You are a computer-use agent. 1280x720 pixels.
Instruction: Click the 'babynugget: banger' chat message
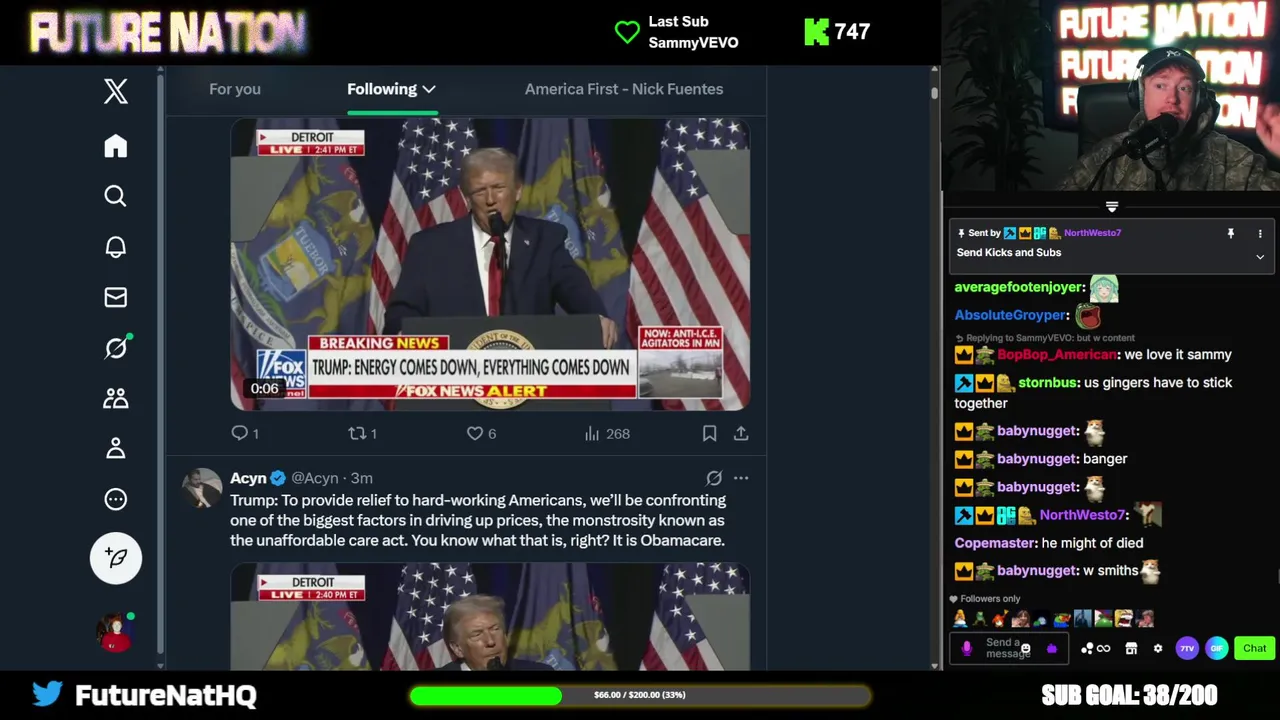tap(1041, 459)
